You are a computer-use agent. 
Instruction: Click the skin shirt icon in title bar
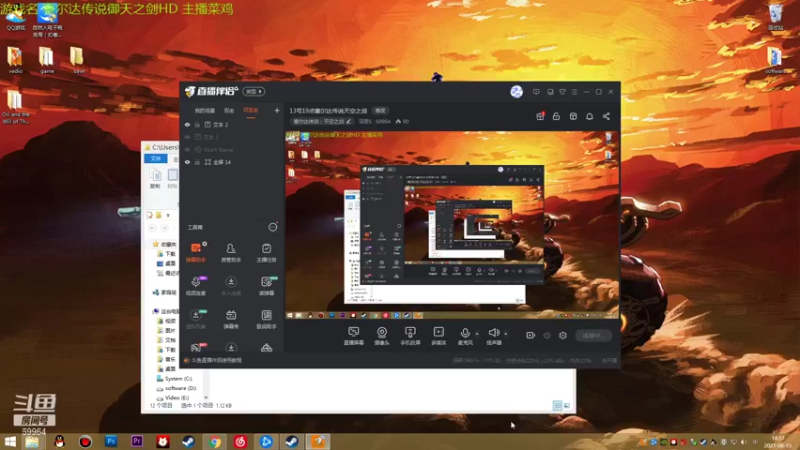coord(562,92)
